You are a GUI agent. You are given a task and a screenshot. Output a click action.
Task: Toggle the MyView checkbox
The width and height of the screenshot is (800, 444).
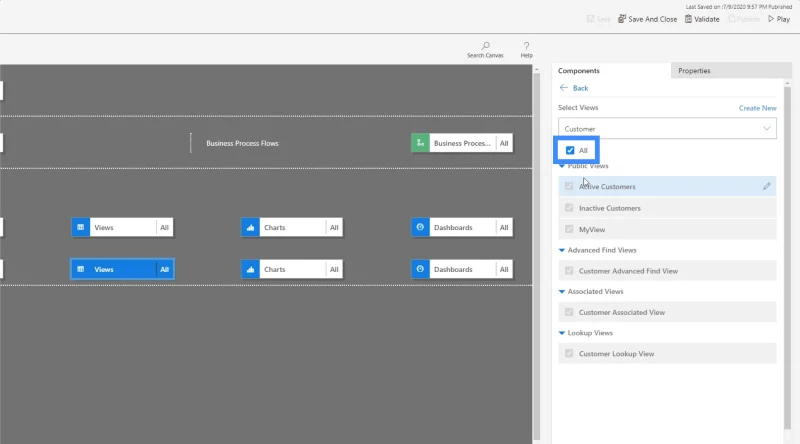coord(569,230)
